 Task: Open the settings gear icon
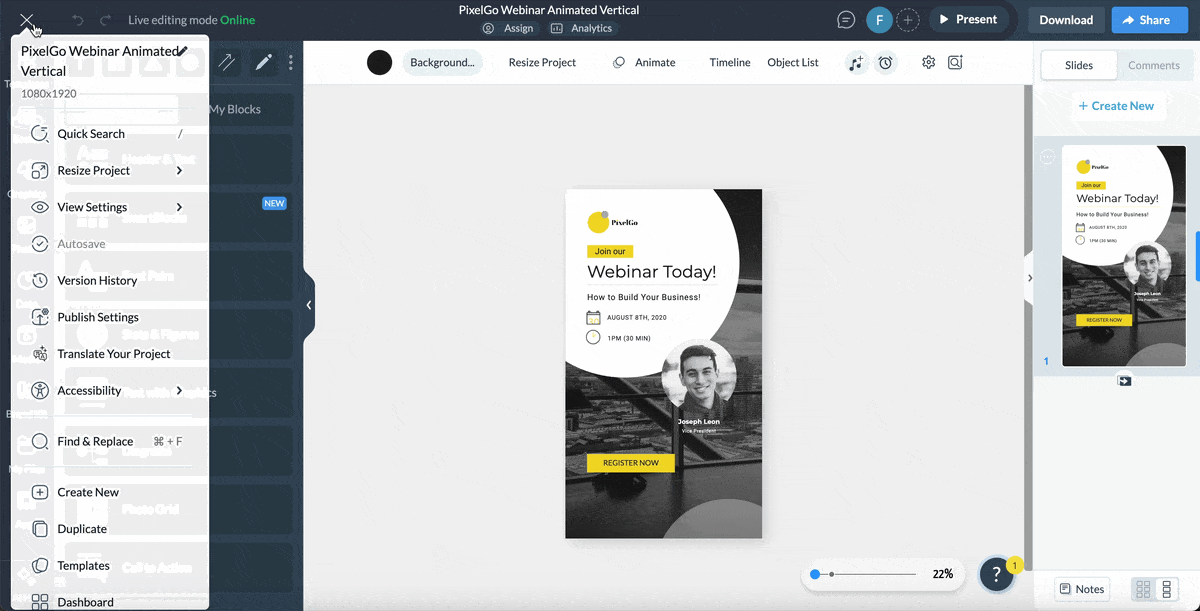point(929,62)
